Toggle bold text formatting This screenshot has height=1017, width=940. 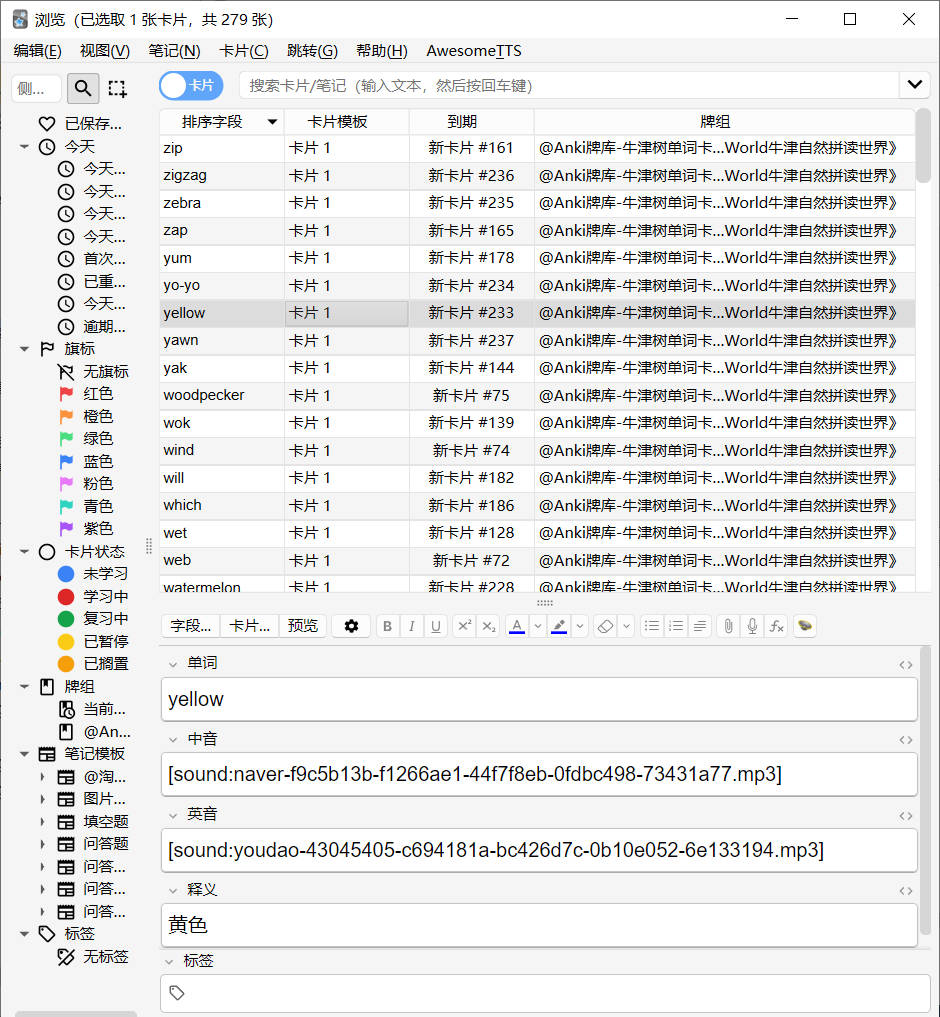[387, 627]
